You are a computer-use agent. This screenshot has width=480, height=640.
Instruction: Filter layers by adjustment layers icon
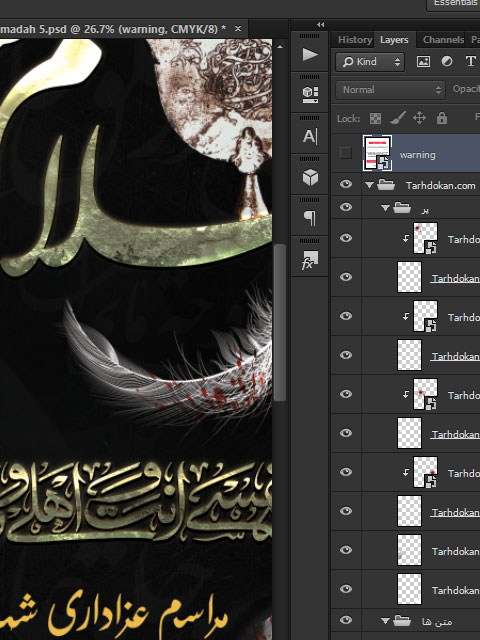[x=447, y=62]
